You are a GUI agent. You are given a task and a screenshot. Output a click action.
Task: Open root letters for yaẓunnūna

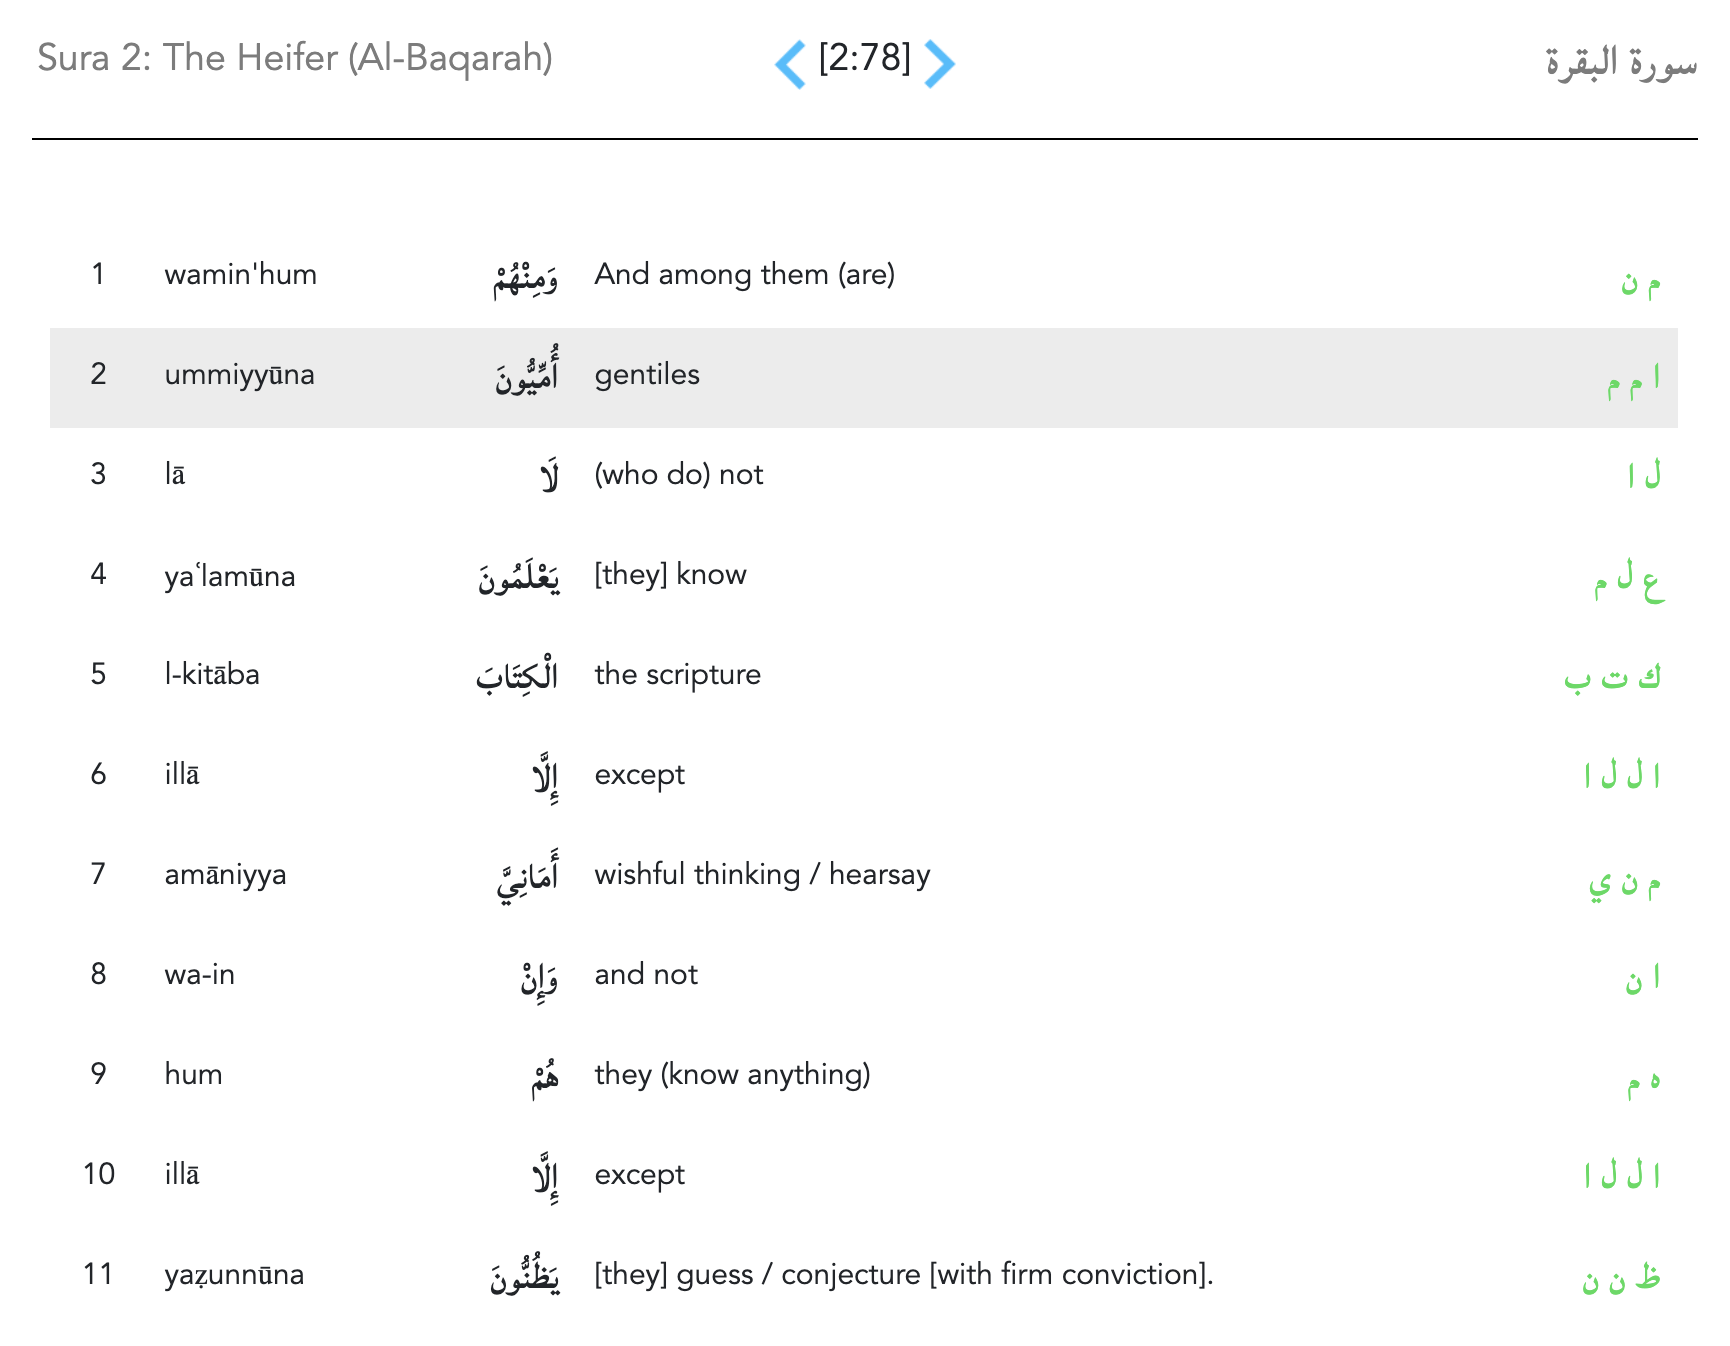point(1620,1278)
